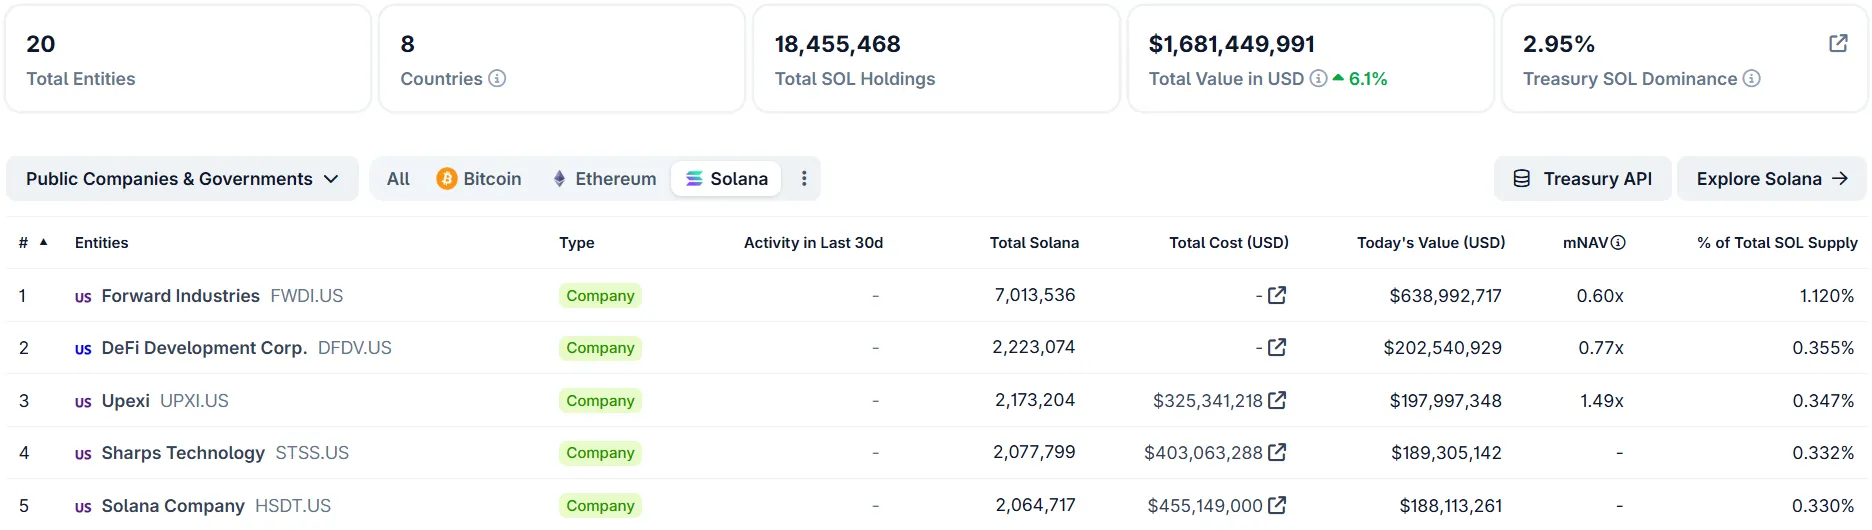Click ticker FWDI.US
1872x530 pixels.
coord(307,296)
